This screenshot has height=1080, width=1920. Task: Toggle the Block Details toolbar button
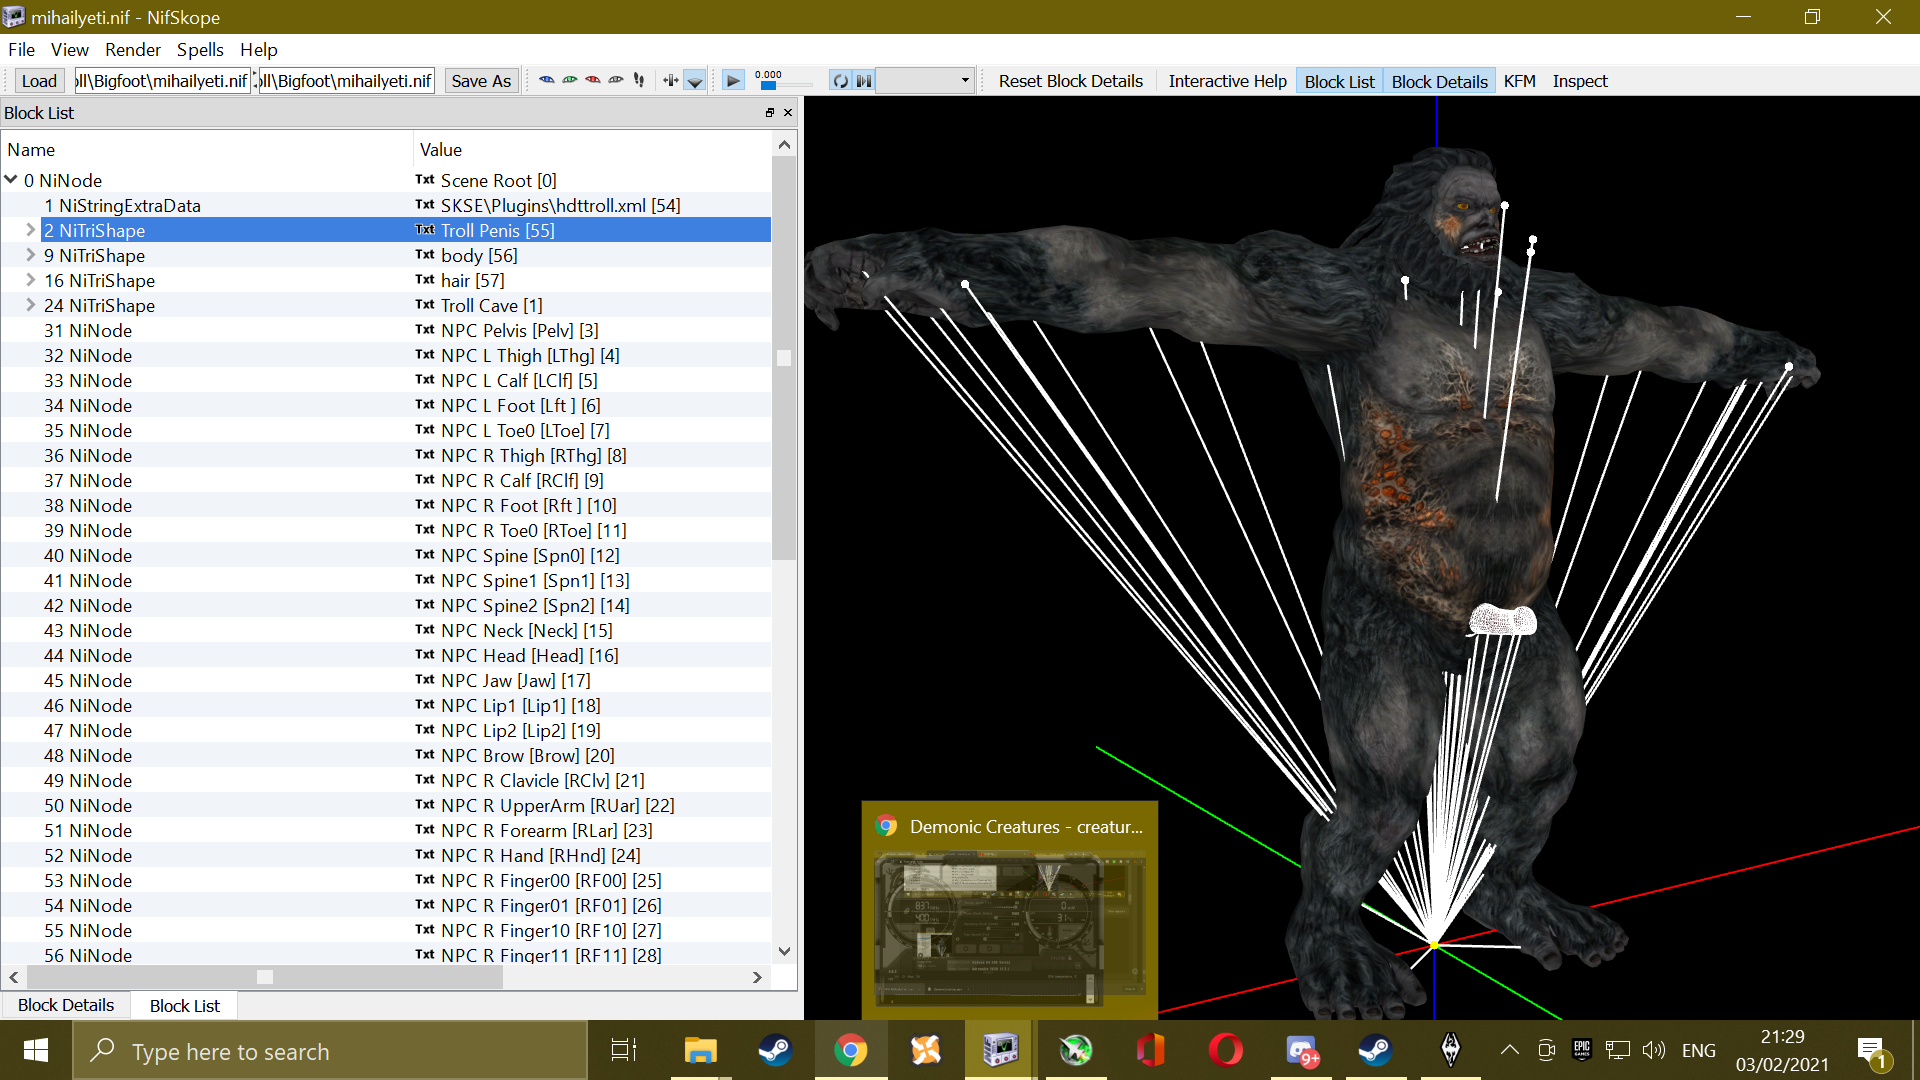click(1439, 81)
